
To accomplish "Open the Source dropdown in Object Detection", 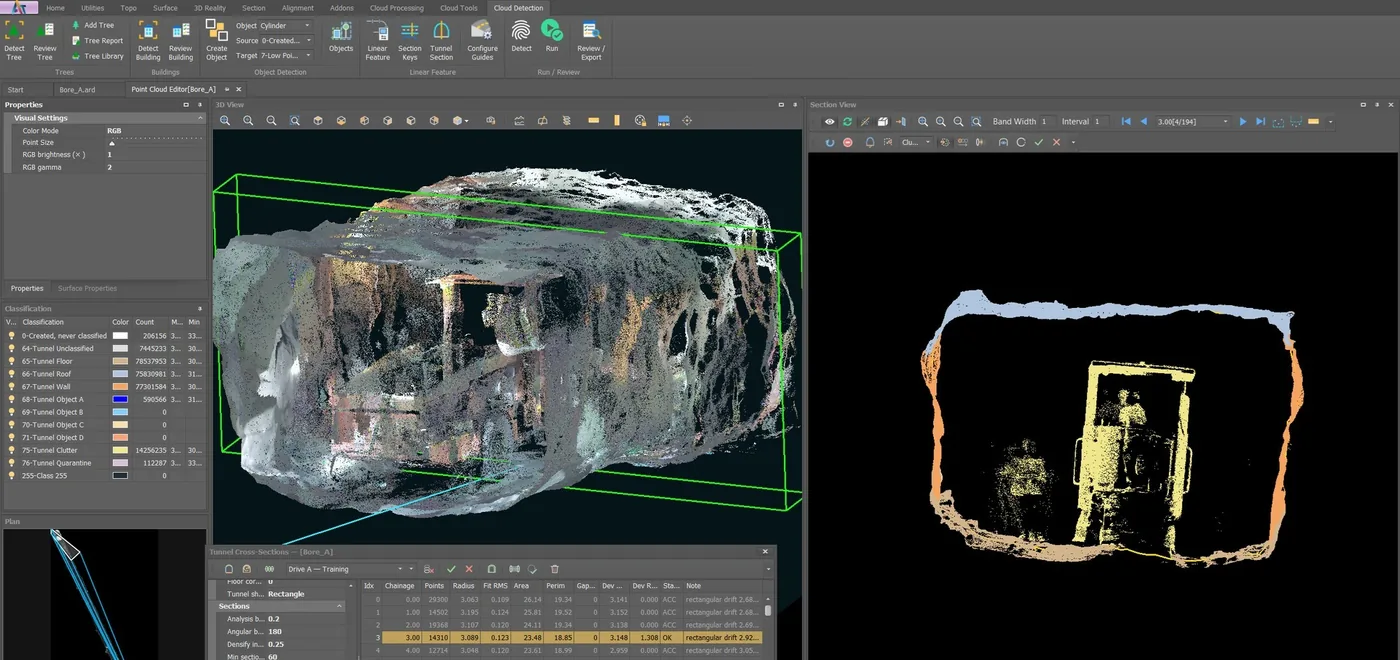I will [x=285, y=41].
